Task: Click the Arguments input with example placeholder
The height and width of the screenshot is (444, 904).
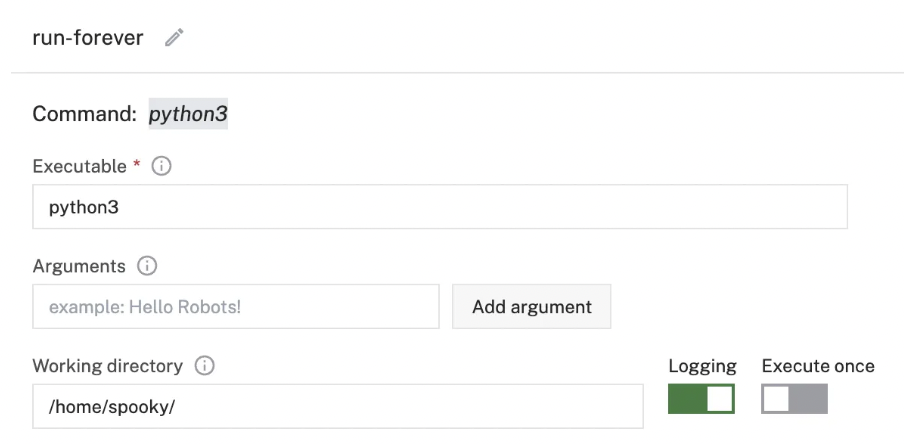Action: [x=236, y=306]
